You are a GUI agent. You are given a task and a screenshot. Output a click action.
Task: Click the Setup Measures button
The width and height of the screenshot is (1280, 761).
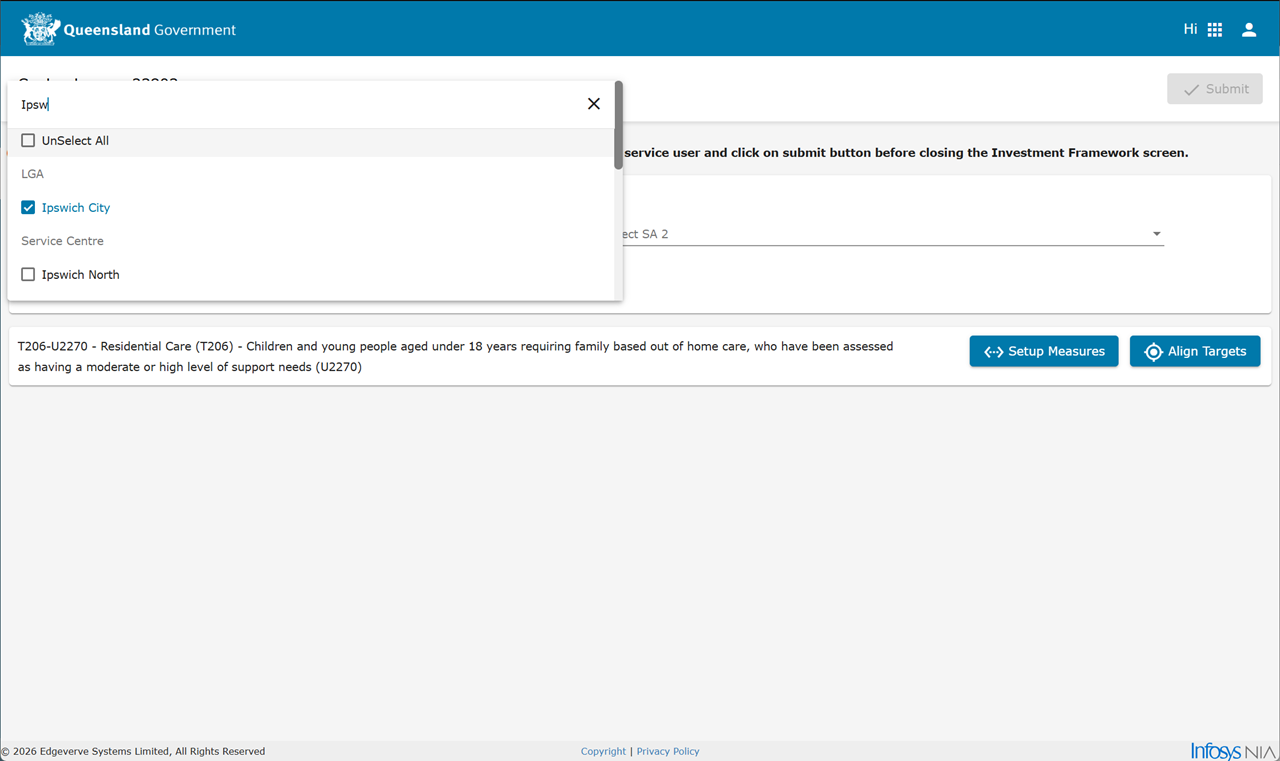[x=1044, y=351]
